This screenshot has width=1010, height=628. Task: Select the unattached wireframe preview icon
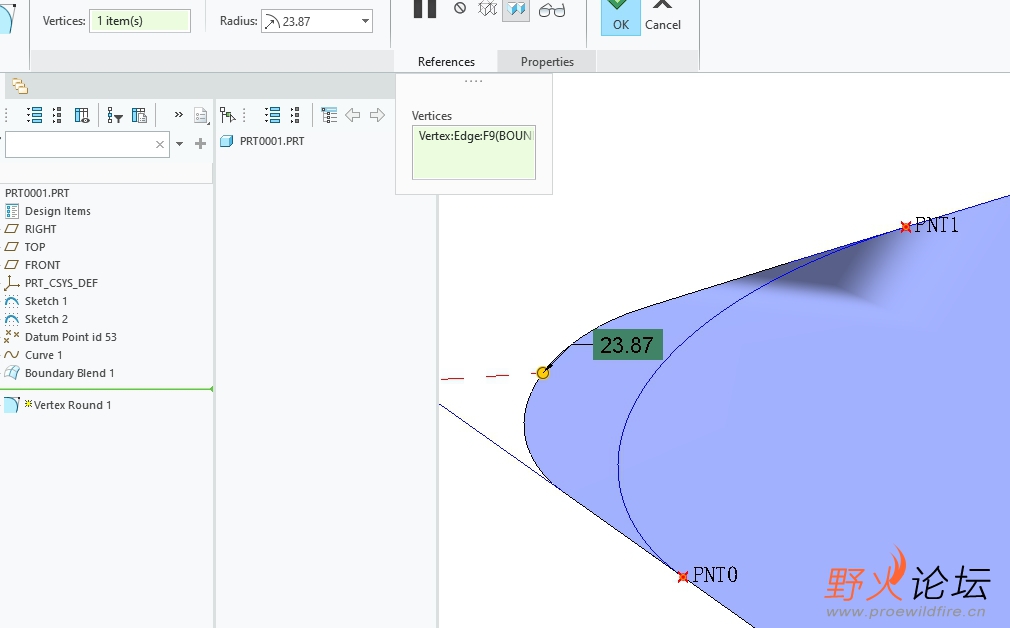pyautogui.click(x=488, y=8)
